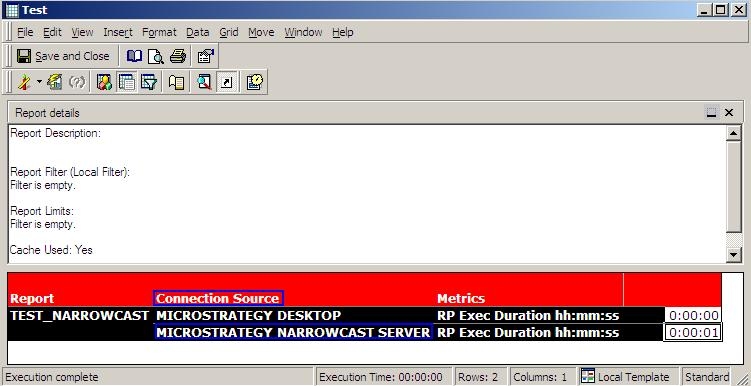Click the Report Filter (Local Filter) line
Viewport: 751px width, 386px height.
[70, 172]
